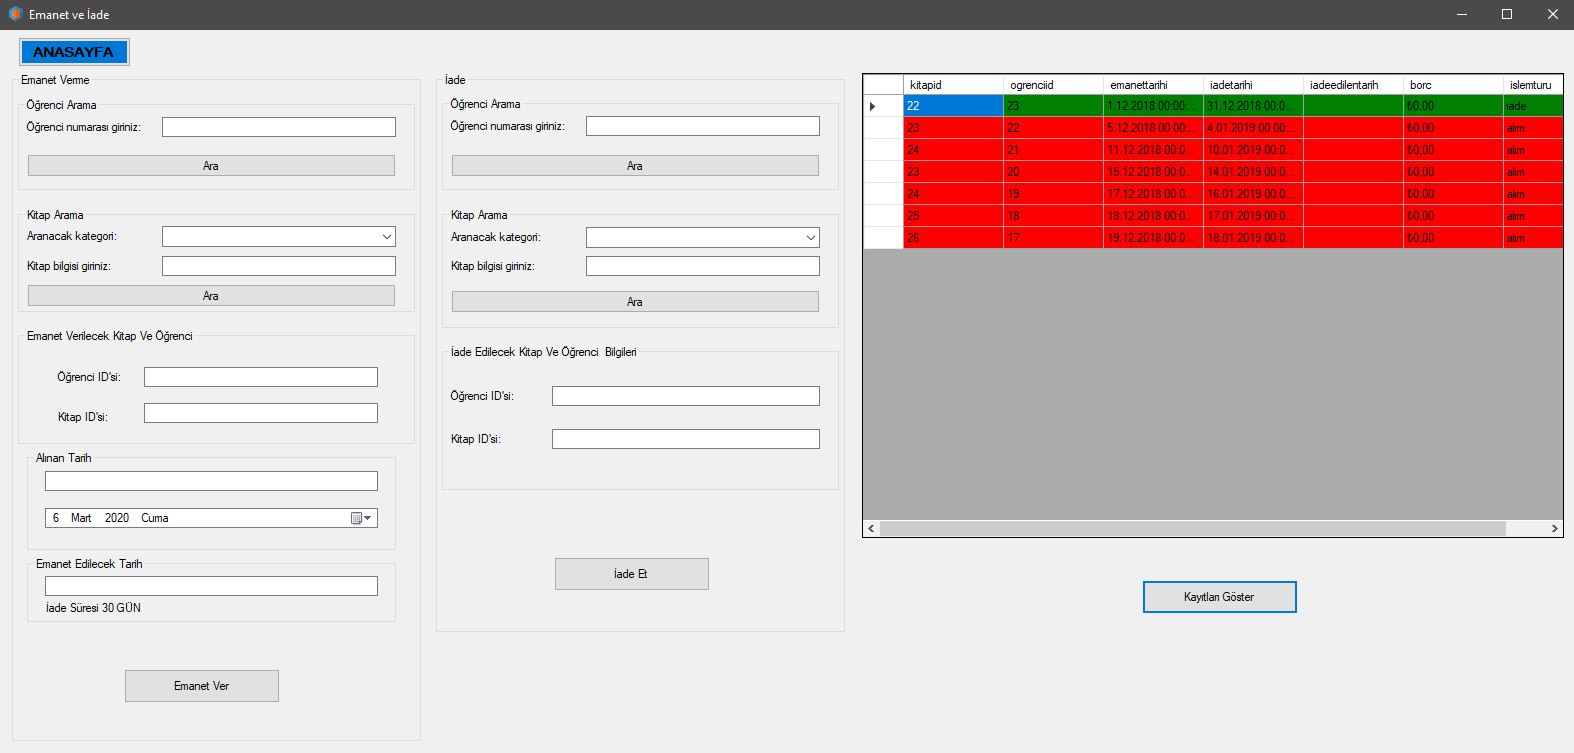Click Ara under Emanet Verme Öğrenci Arama
Image resolution: width=1574 pixels, height=753 pixels.
(x=211, y=166)
